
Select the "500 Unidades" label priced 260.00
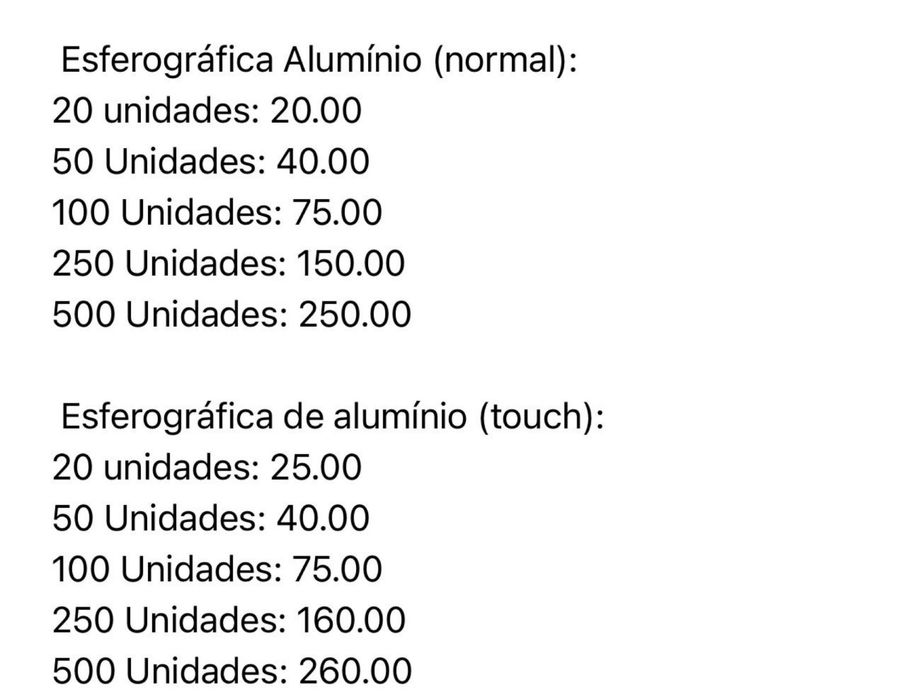(171, 671)
